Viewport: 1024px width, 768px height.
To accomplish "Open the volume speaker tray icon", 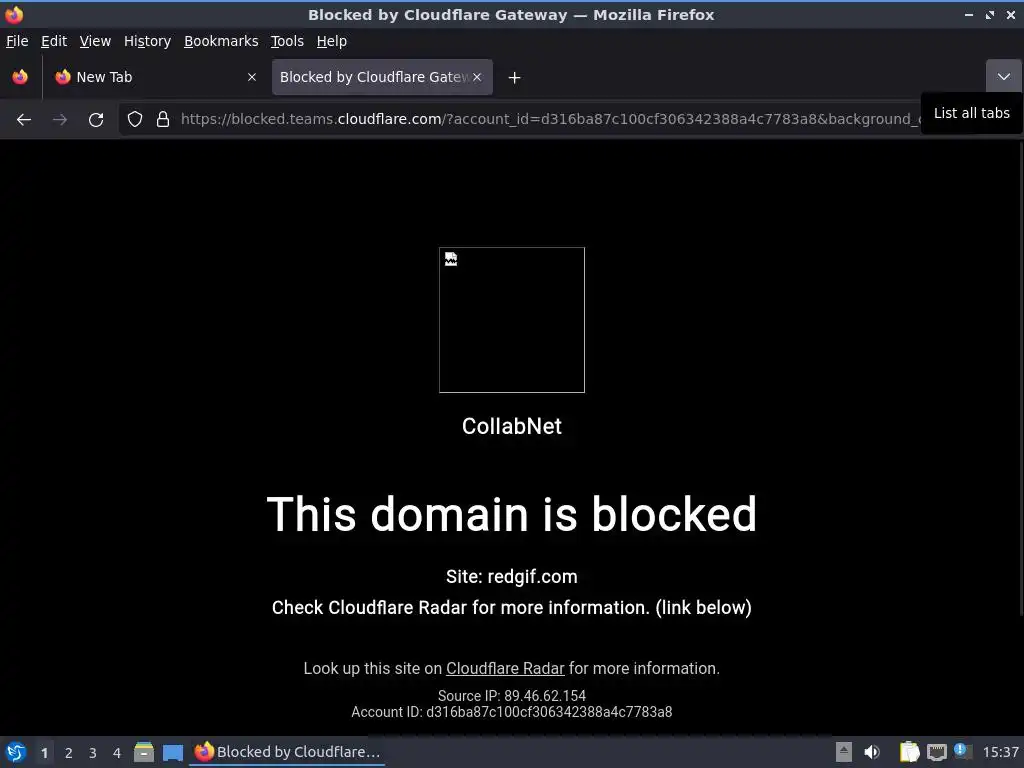I will [x=872, y=752].
